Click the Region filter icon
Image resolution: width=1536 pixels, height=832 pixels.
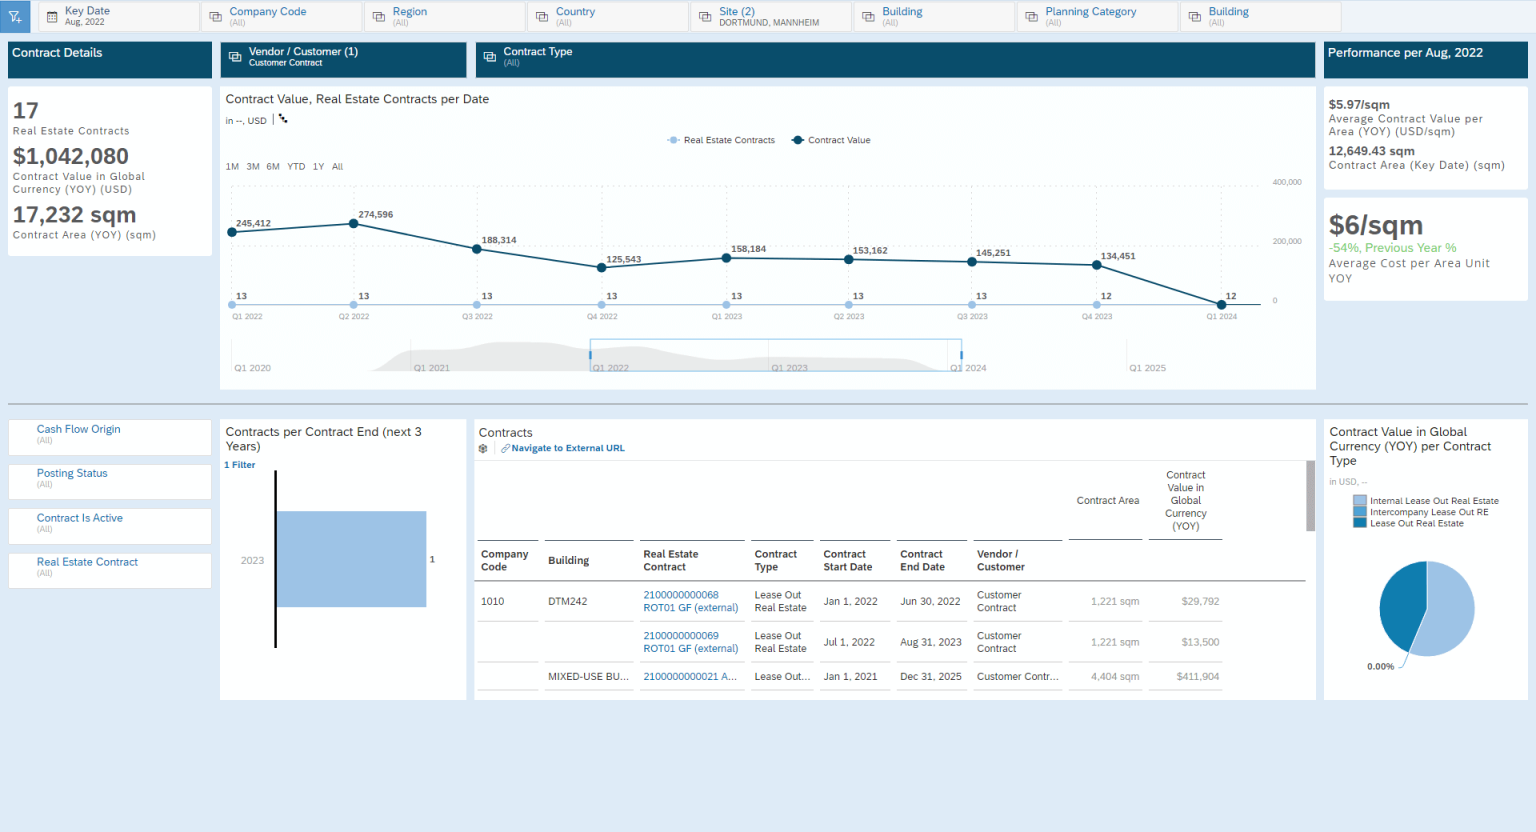click(x=377, y=16)
